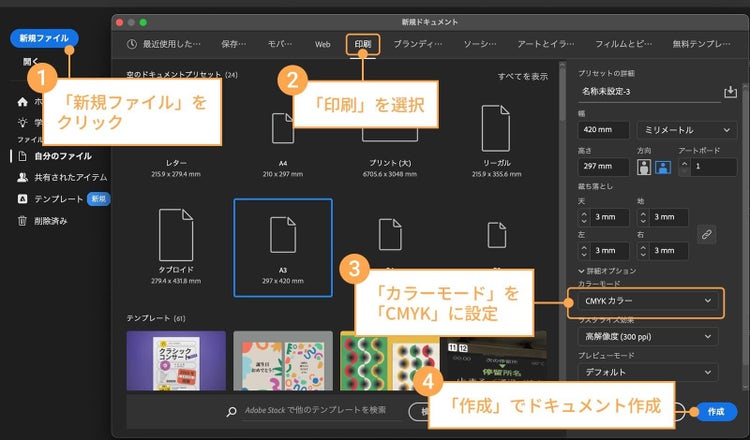
Task: Edit the 幅 width field 420 mm
Action: point(603,130)
